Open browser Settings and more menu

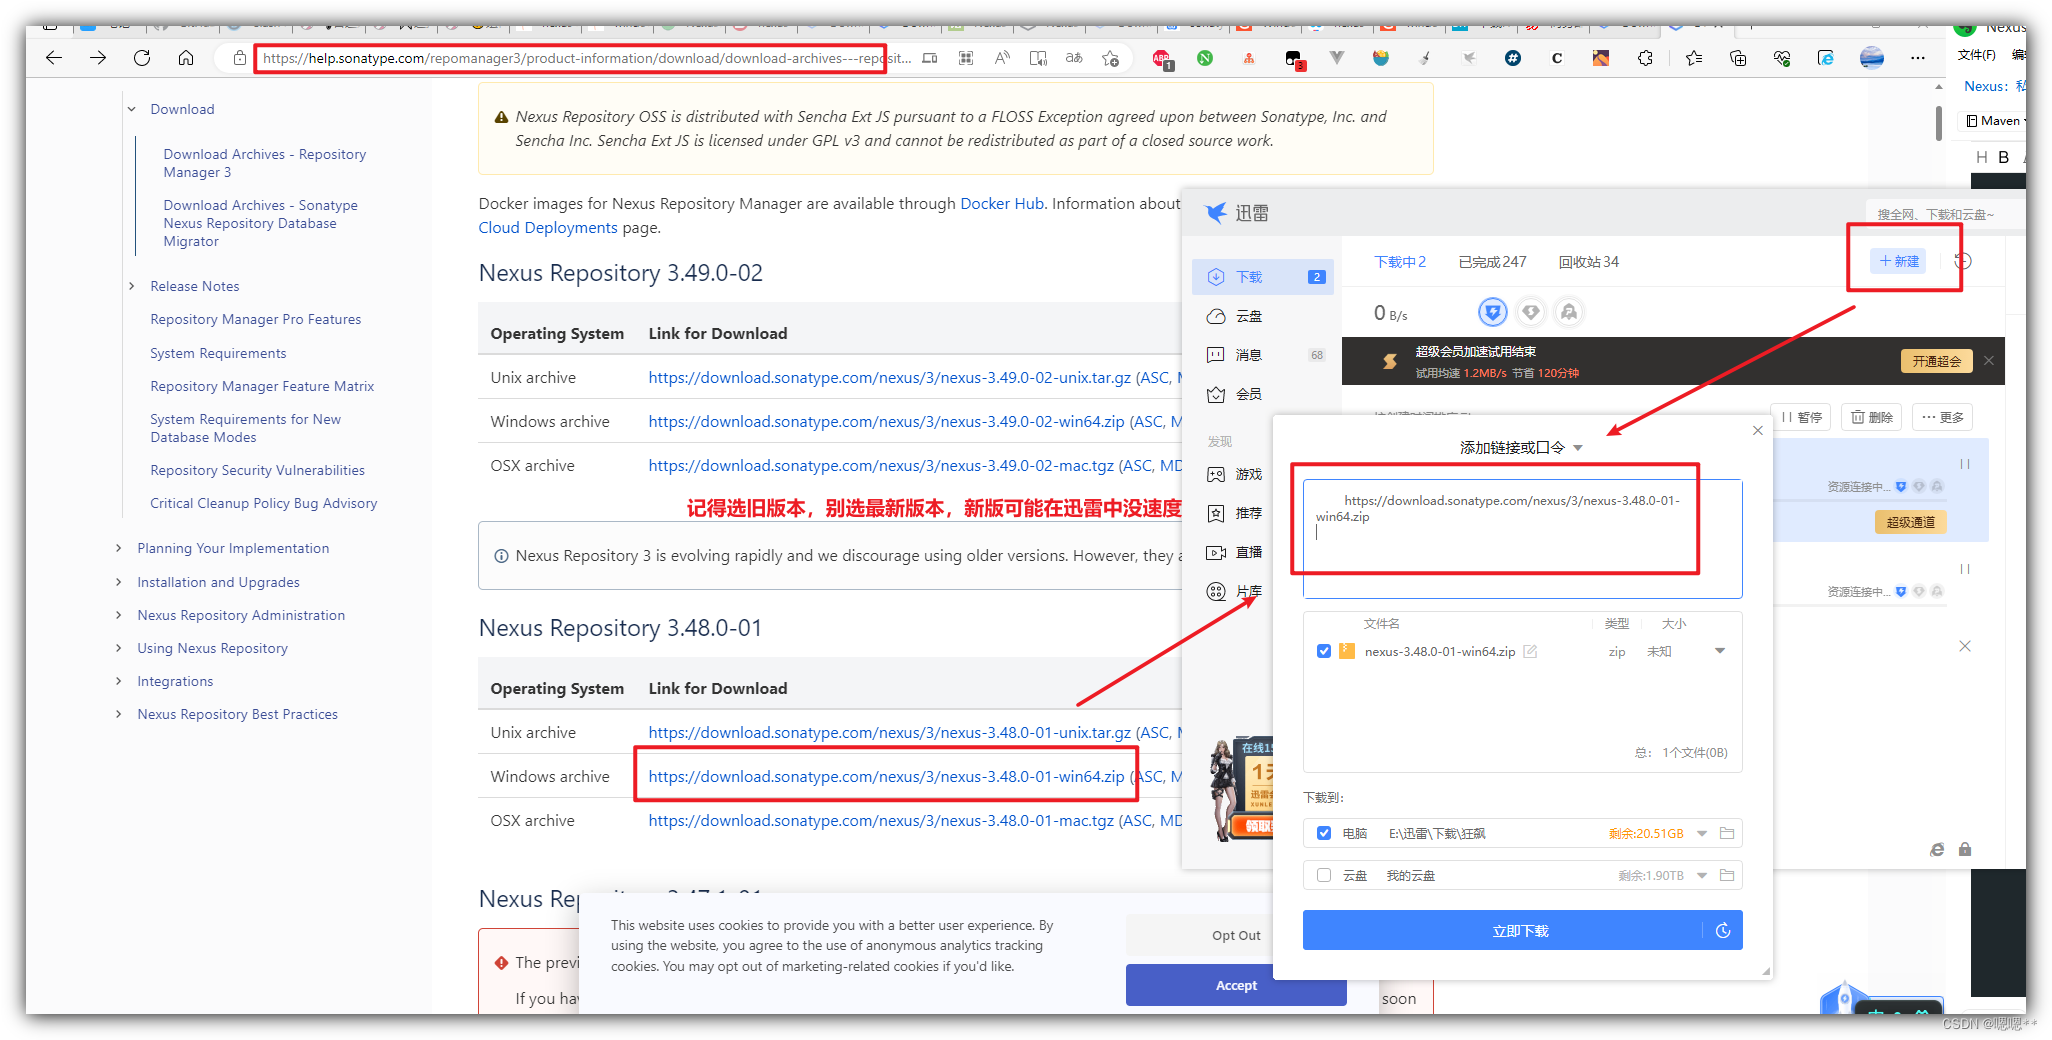(1917, 58)
